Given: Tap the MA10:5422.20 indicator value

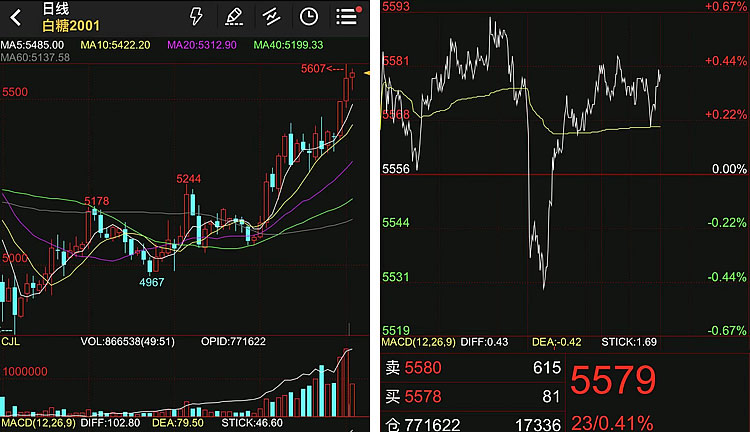Looking at the screenshot, I should 115,45.
